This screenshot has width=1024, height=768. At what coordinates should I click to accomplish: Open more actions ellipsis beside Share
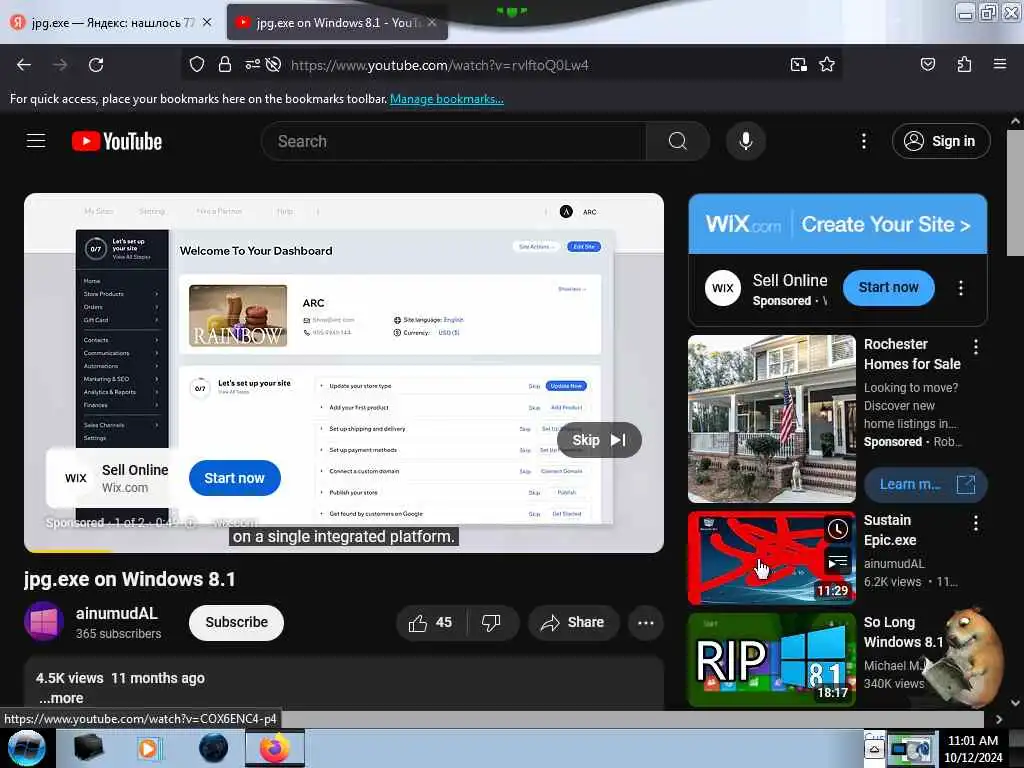click(x=645, y=622)
